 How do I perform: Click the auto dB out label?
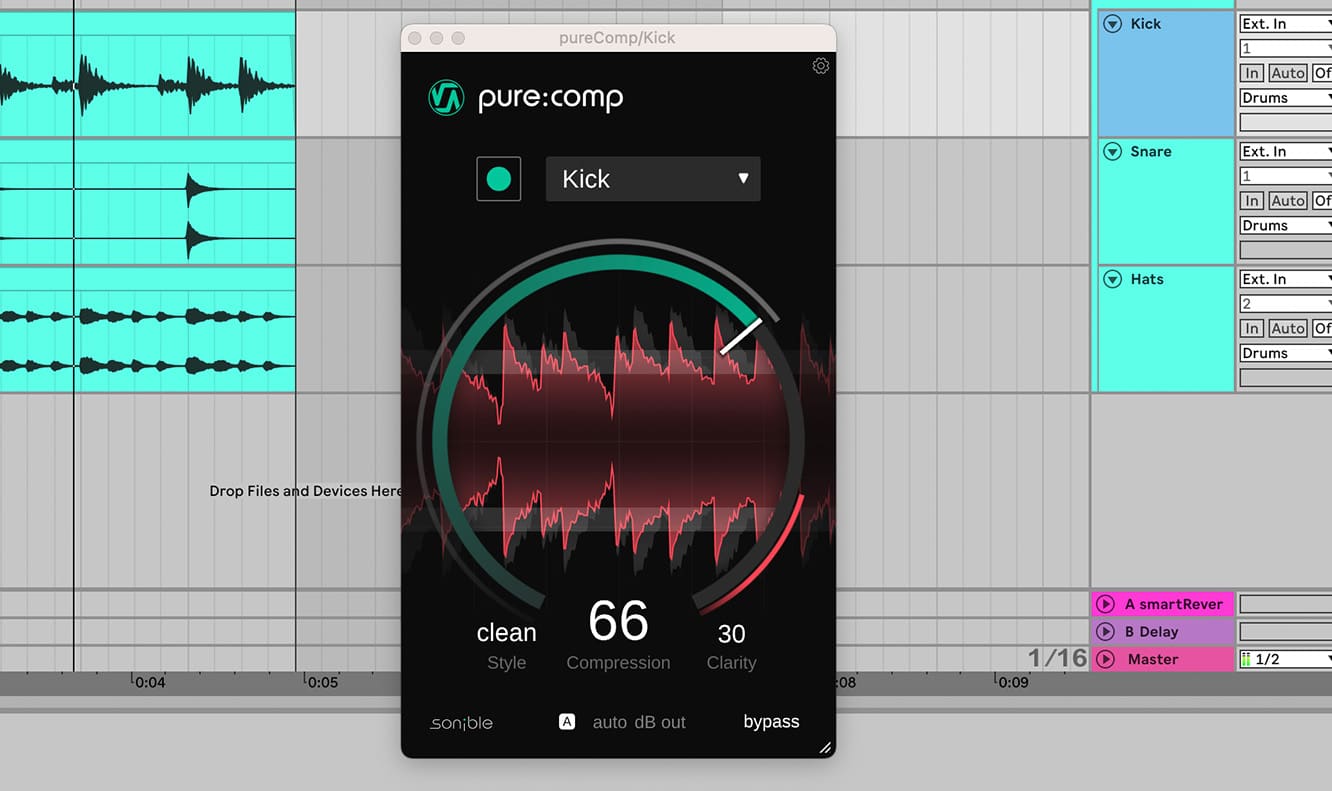[x=639, y=722]
